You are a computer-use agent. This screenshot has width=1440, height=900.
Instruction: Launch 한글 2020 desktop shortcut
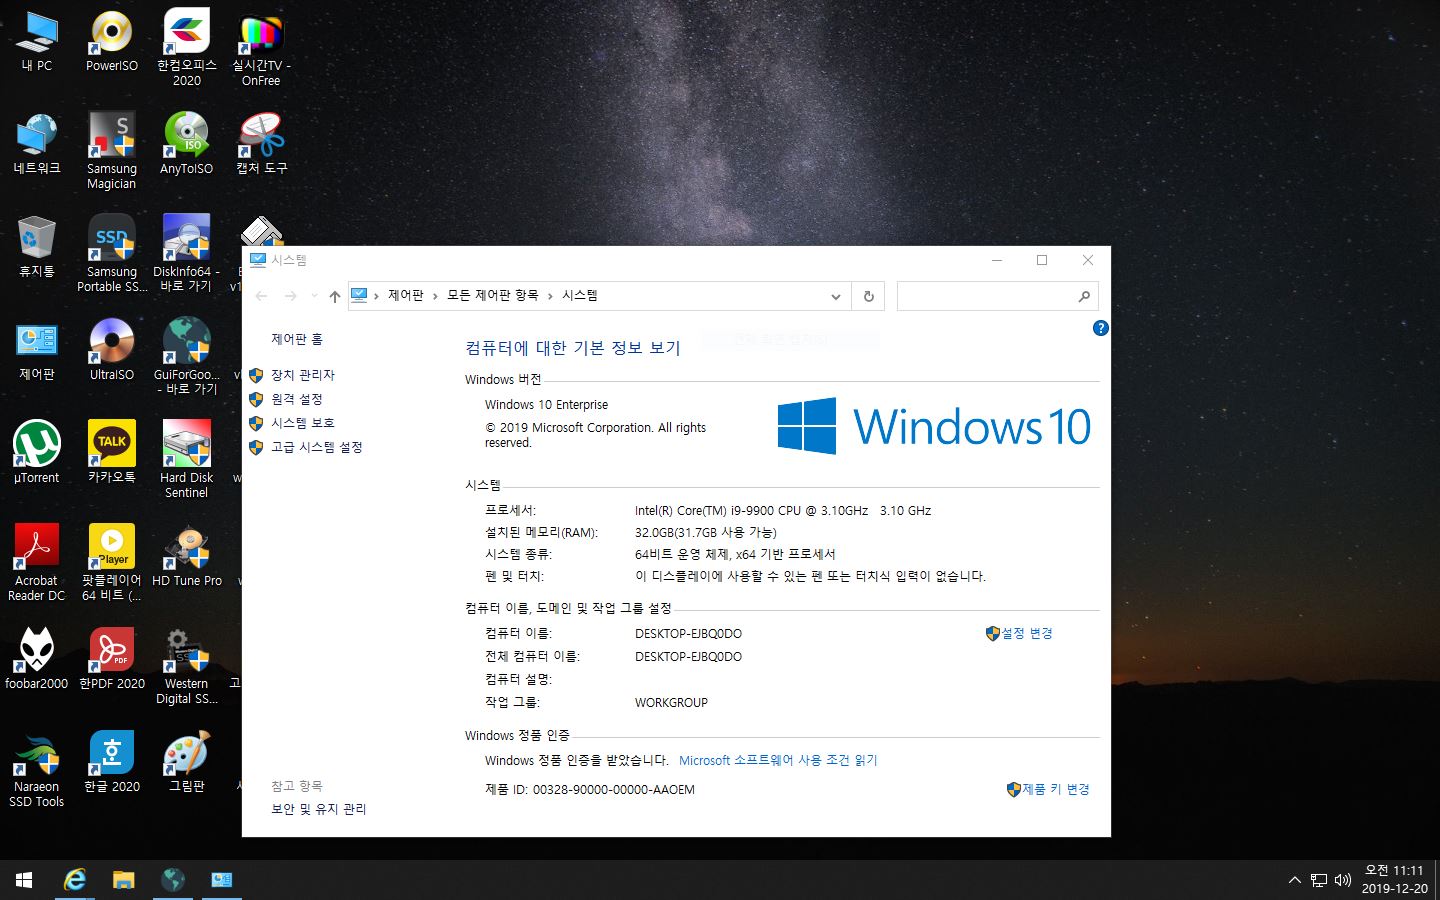(x=112, y=763)
